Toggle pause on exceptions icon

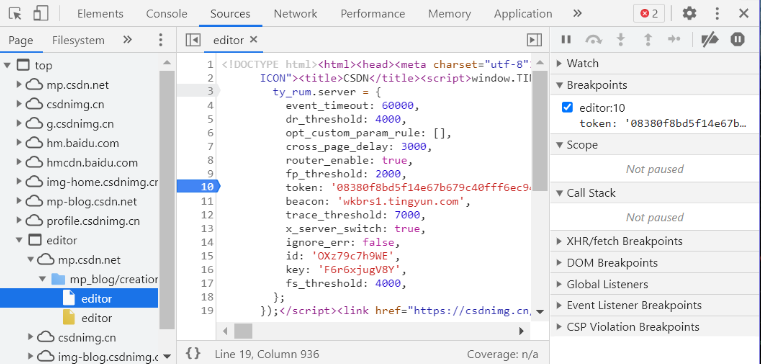[737, 39]
